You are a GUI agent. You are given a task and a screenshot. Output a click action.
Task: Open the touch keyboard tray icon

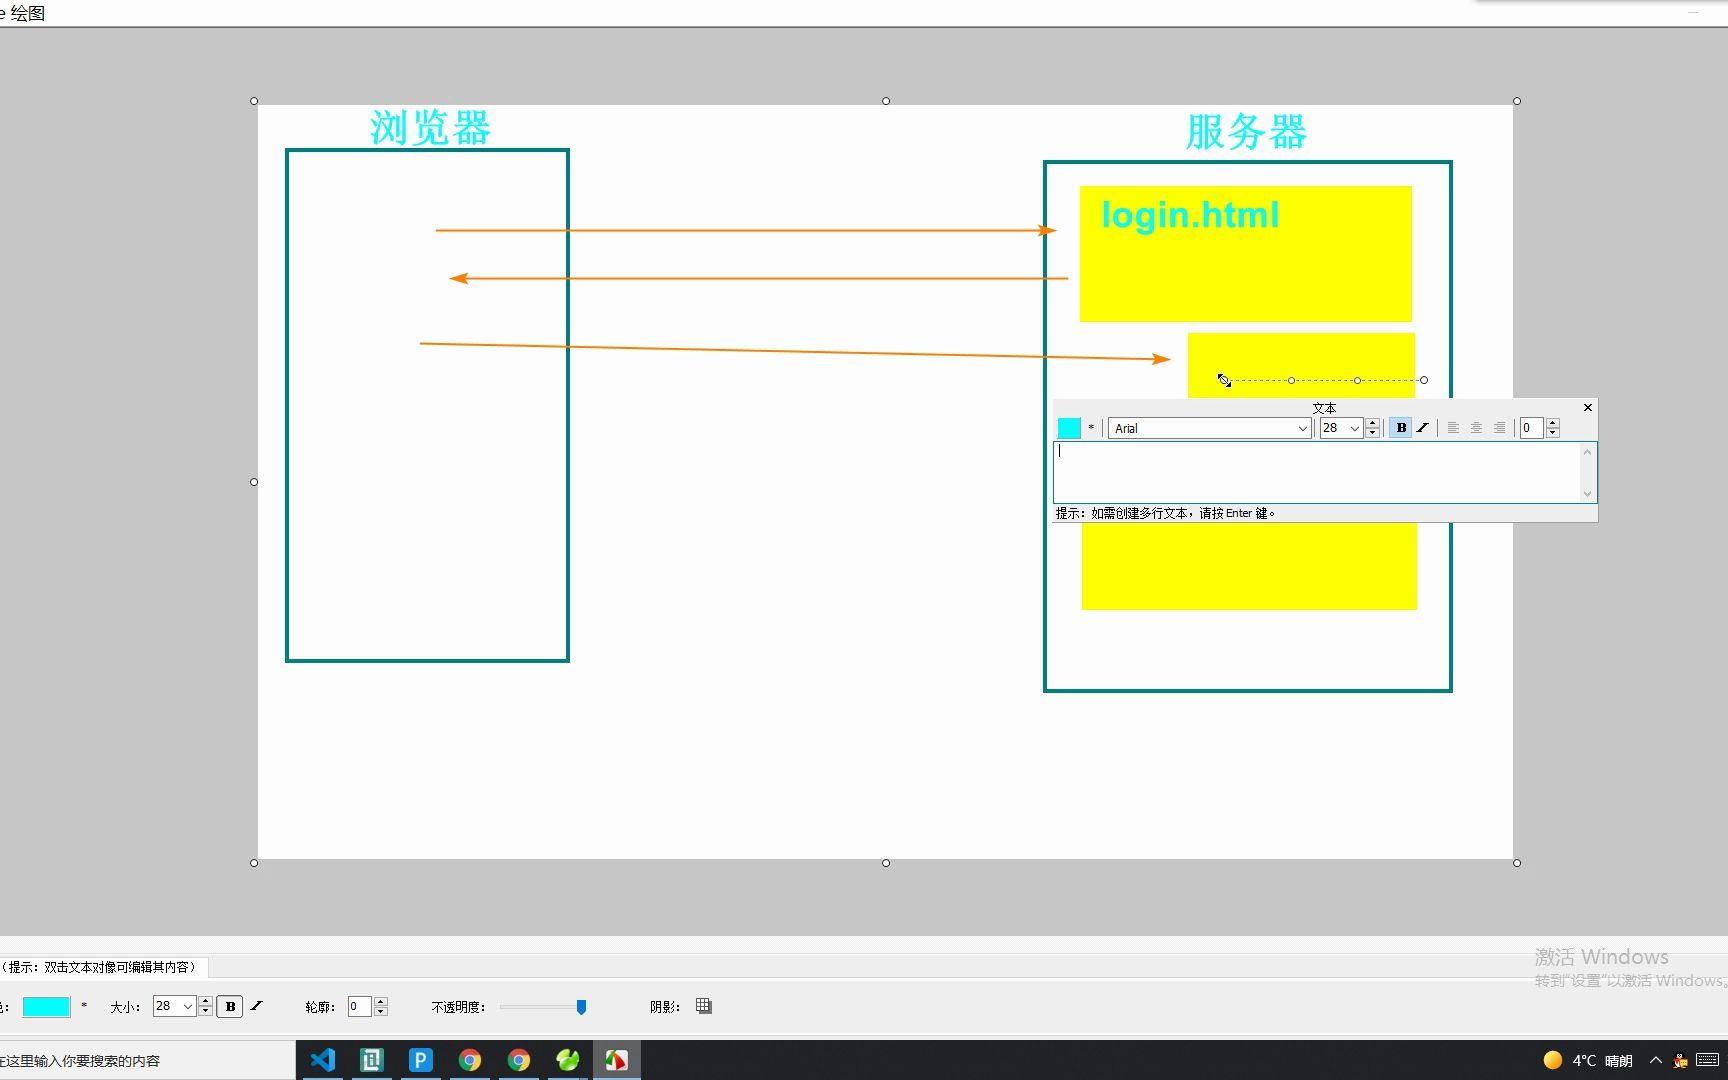[1708, 1060]
